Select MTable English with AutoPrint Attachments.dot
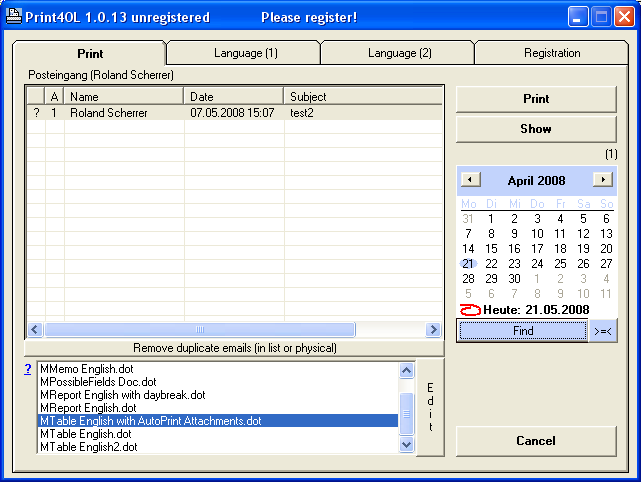 pos(218,421)
